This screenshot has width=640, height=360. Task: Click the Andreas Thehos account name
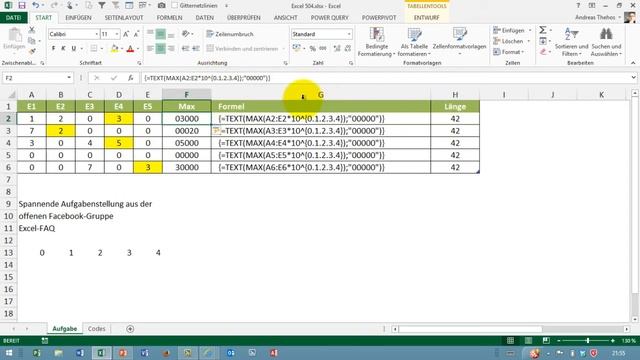595,18
